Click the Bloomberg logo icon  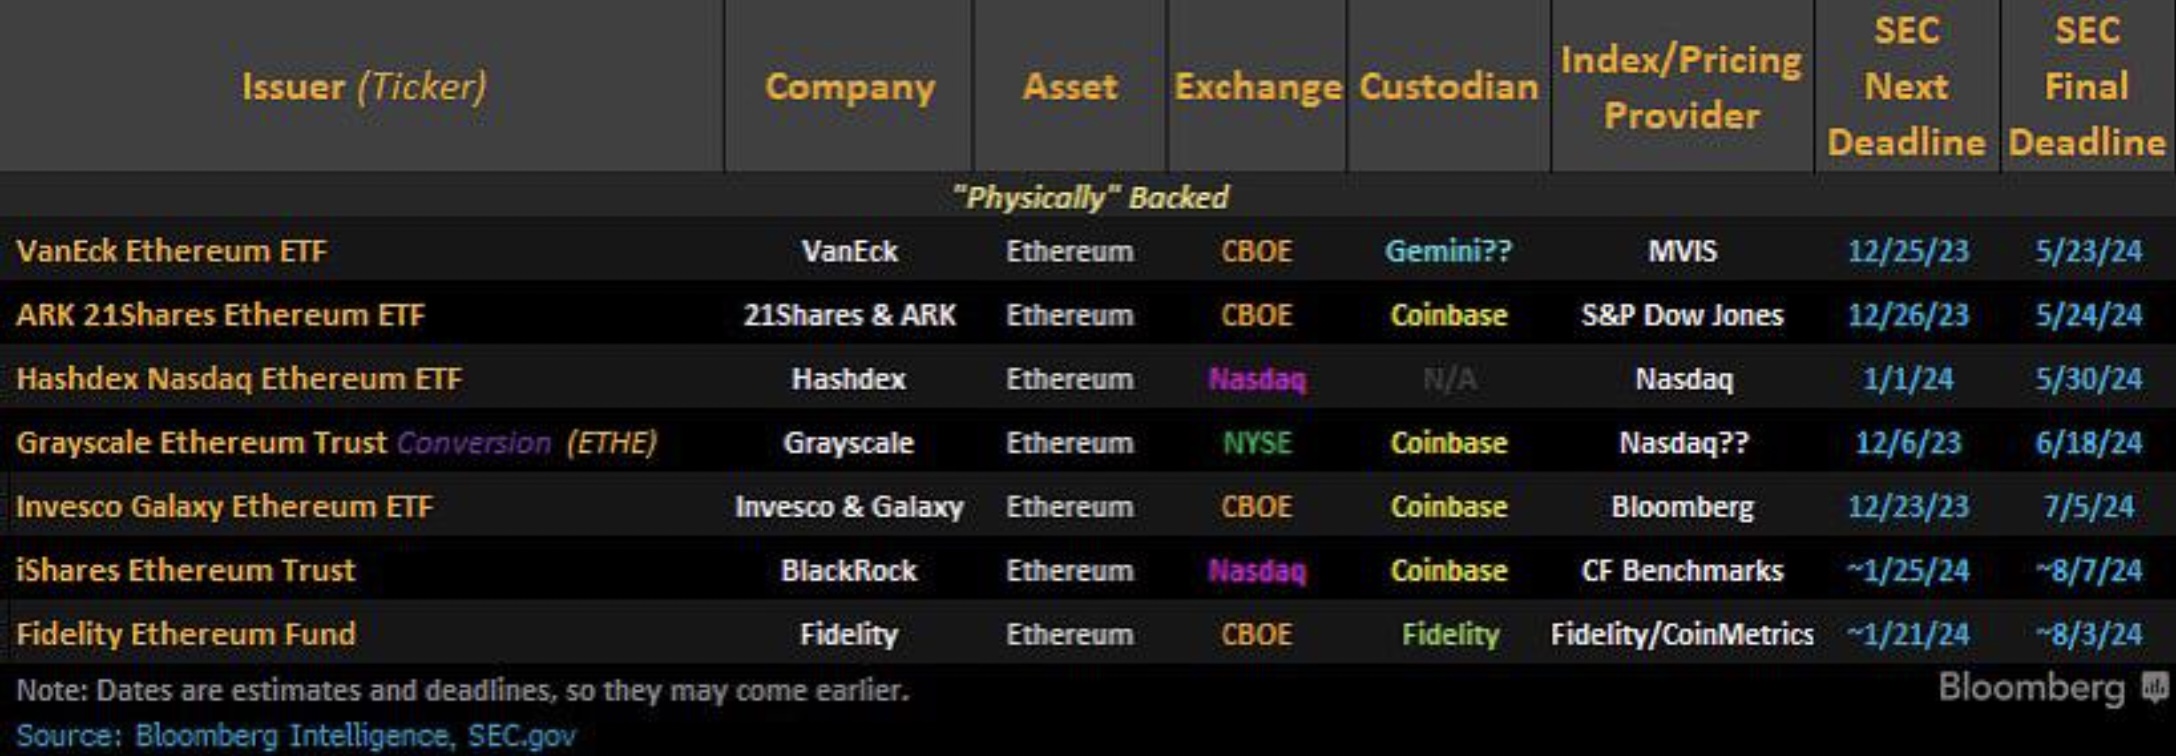2155,688
